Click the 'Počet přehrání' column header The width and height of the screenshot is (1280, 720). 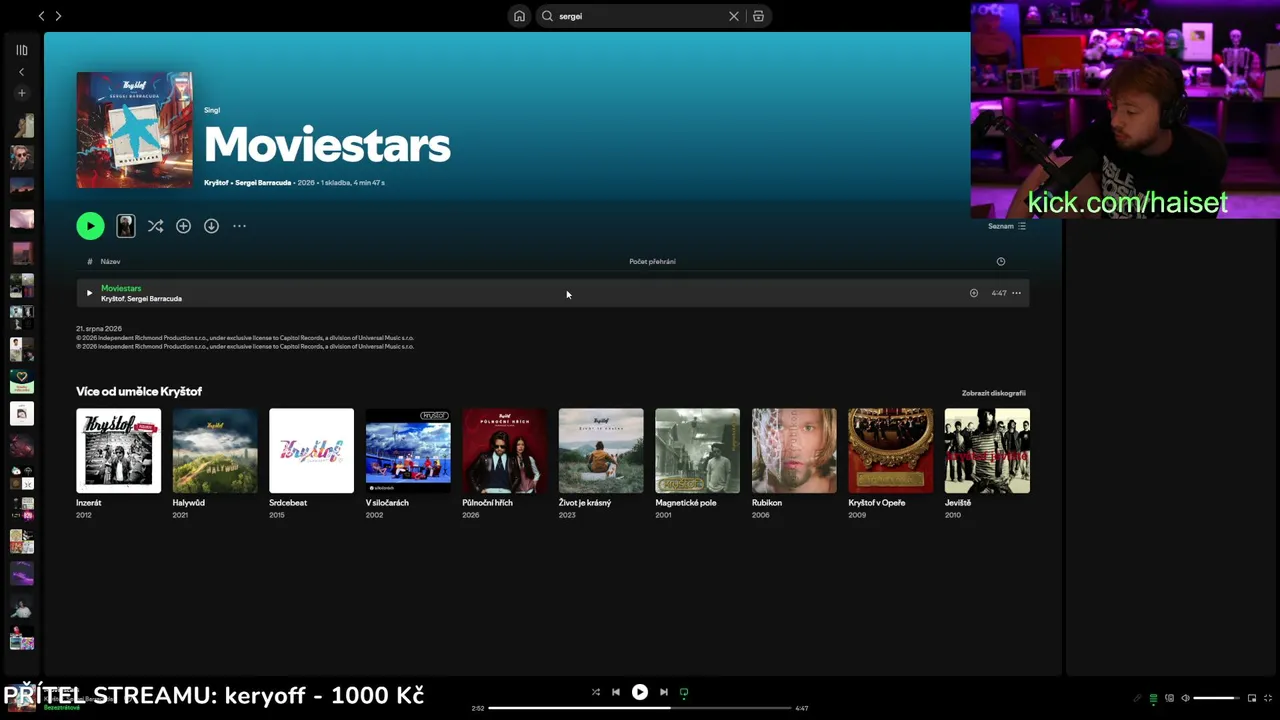point(652,262)
